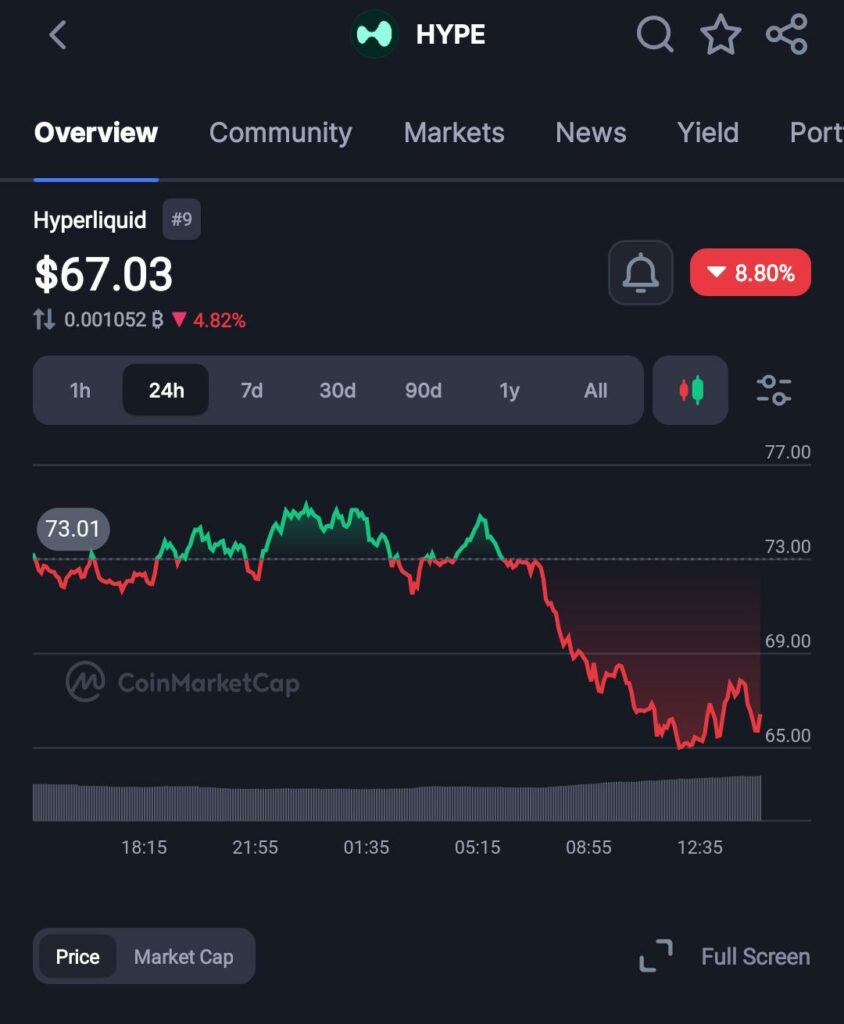This screenshot has height=1024, width=844.
Task: Tap the volume bars under the chart
Action: [x=397, y=798]
